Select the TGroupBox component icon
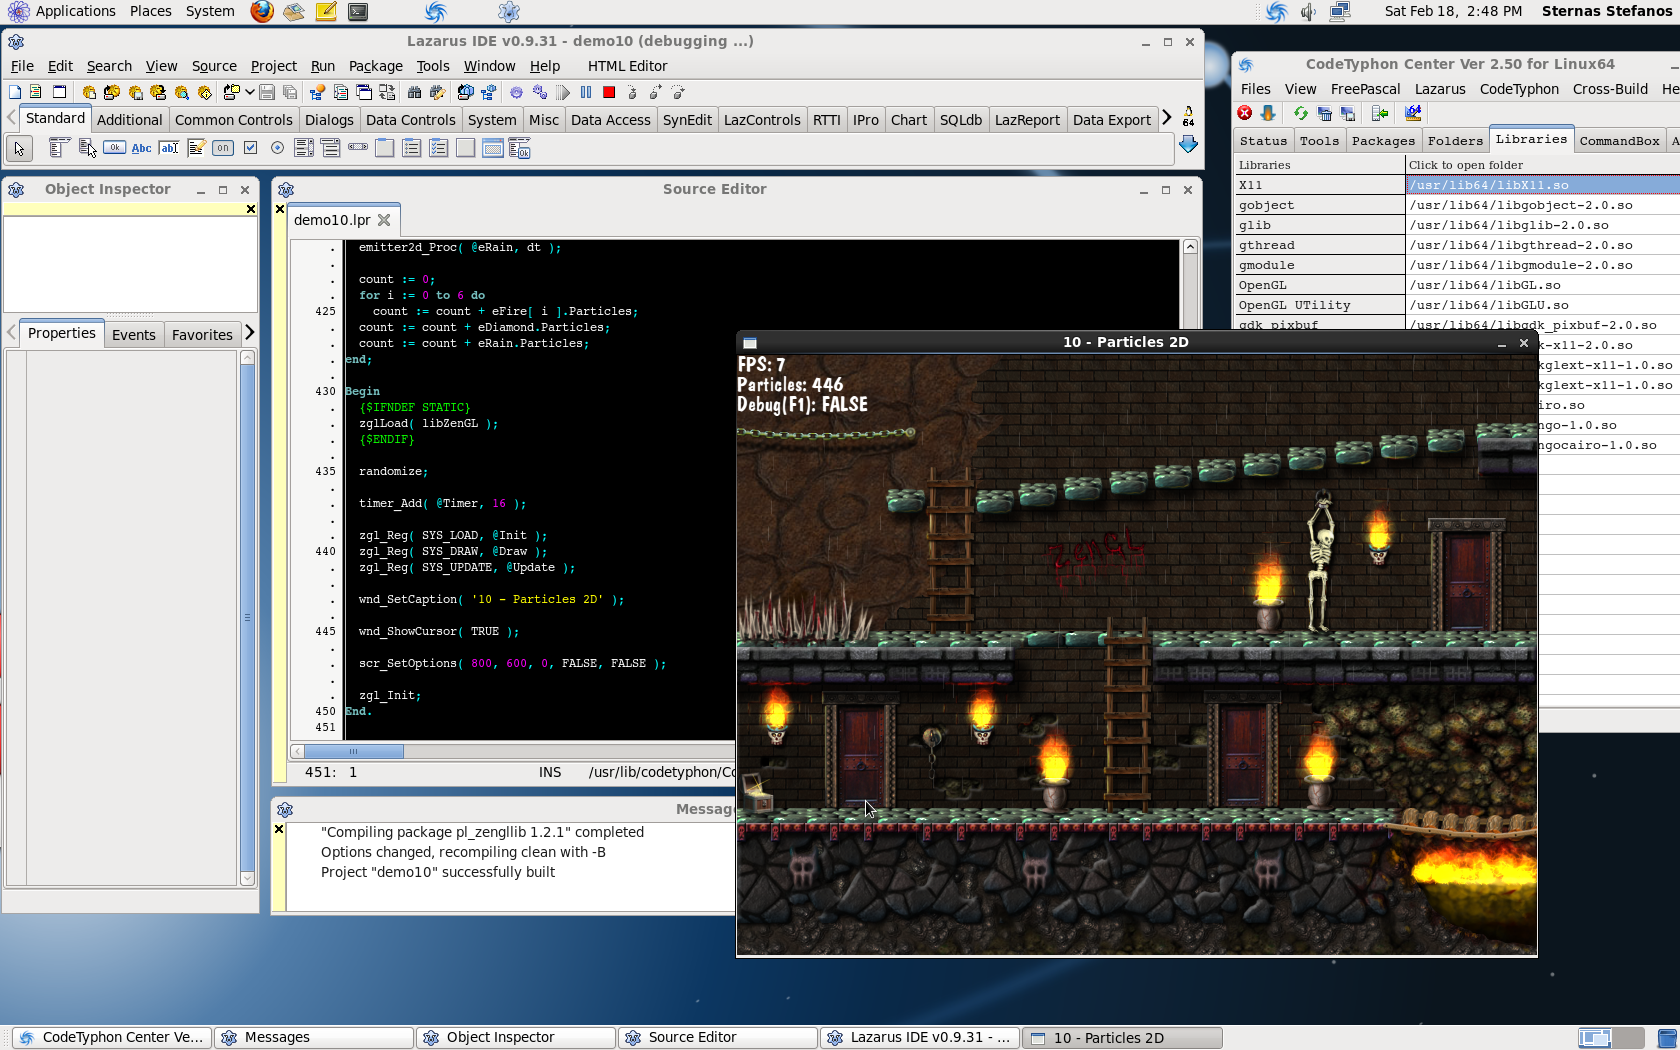The width and height of the screenshot is (1680, 1050). 384,148
